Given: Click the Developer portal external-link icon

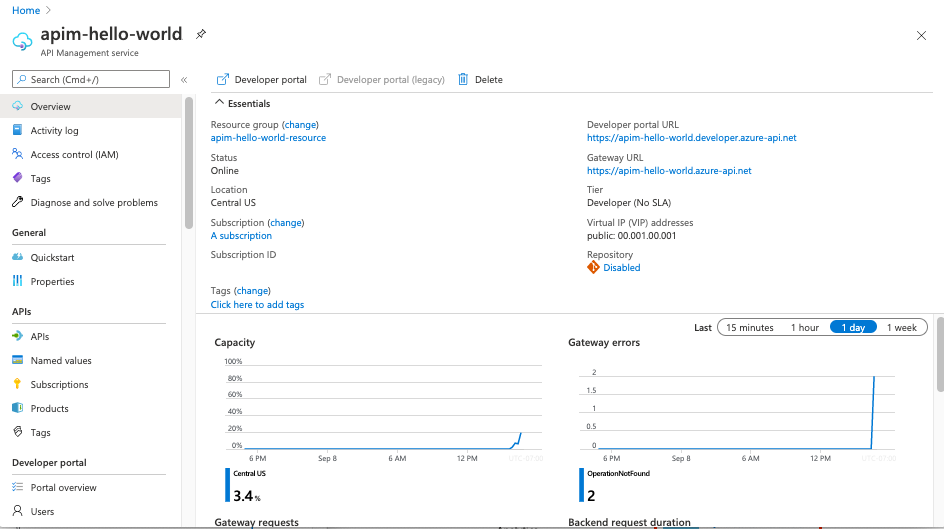Looking at the screenshot, I should (223, 79).
